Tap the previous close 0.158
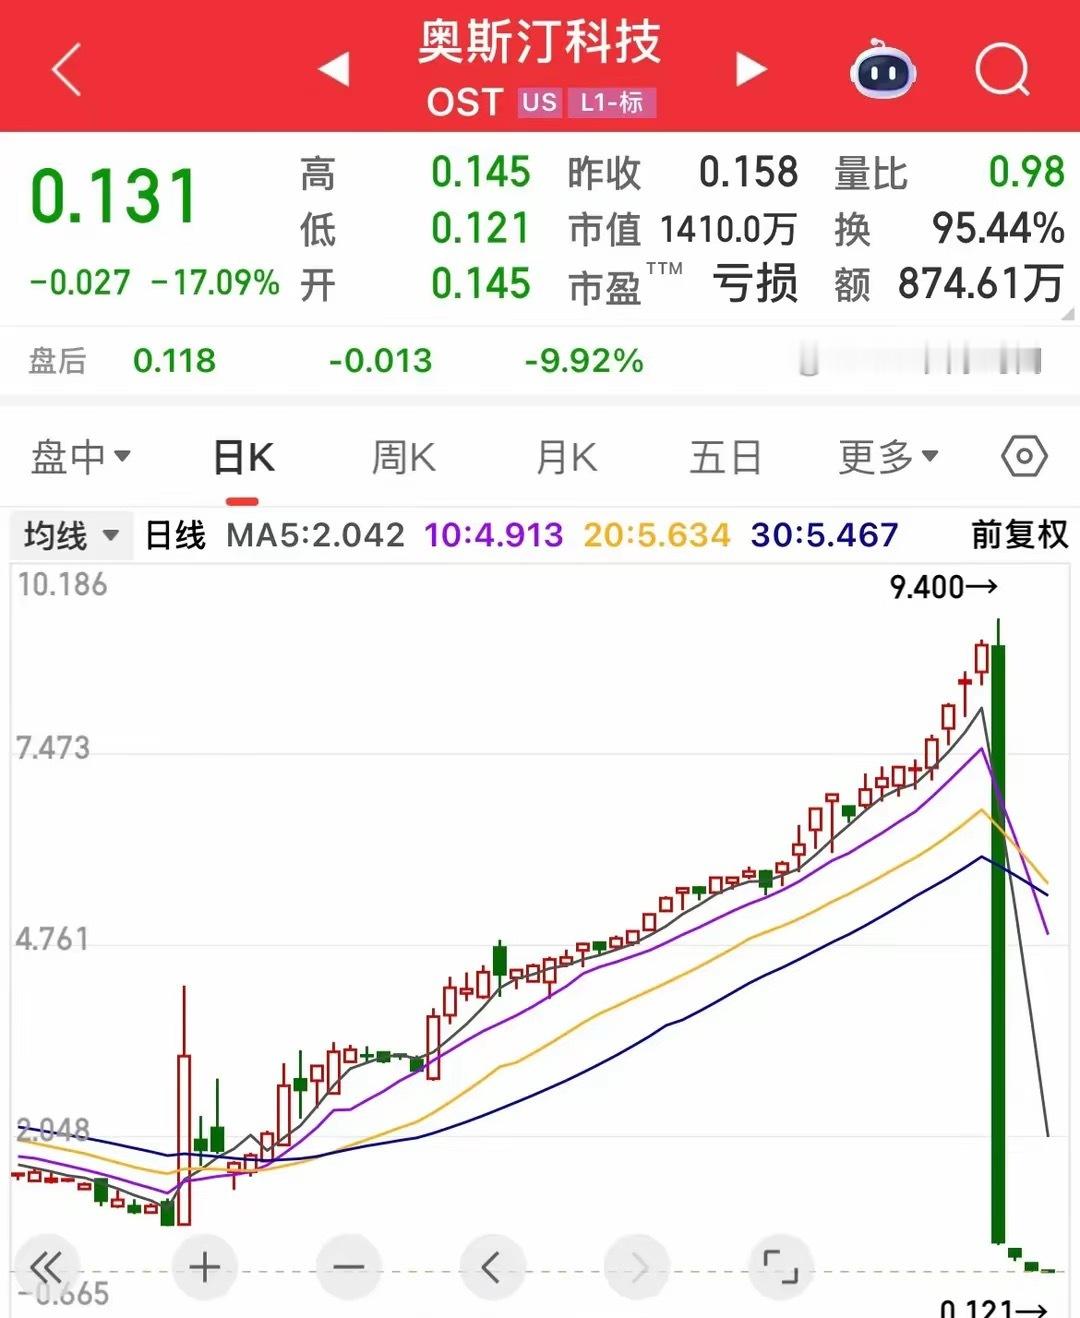Screen dimensions: 1080x1318 [x=748, y=172]
